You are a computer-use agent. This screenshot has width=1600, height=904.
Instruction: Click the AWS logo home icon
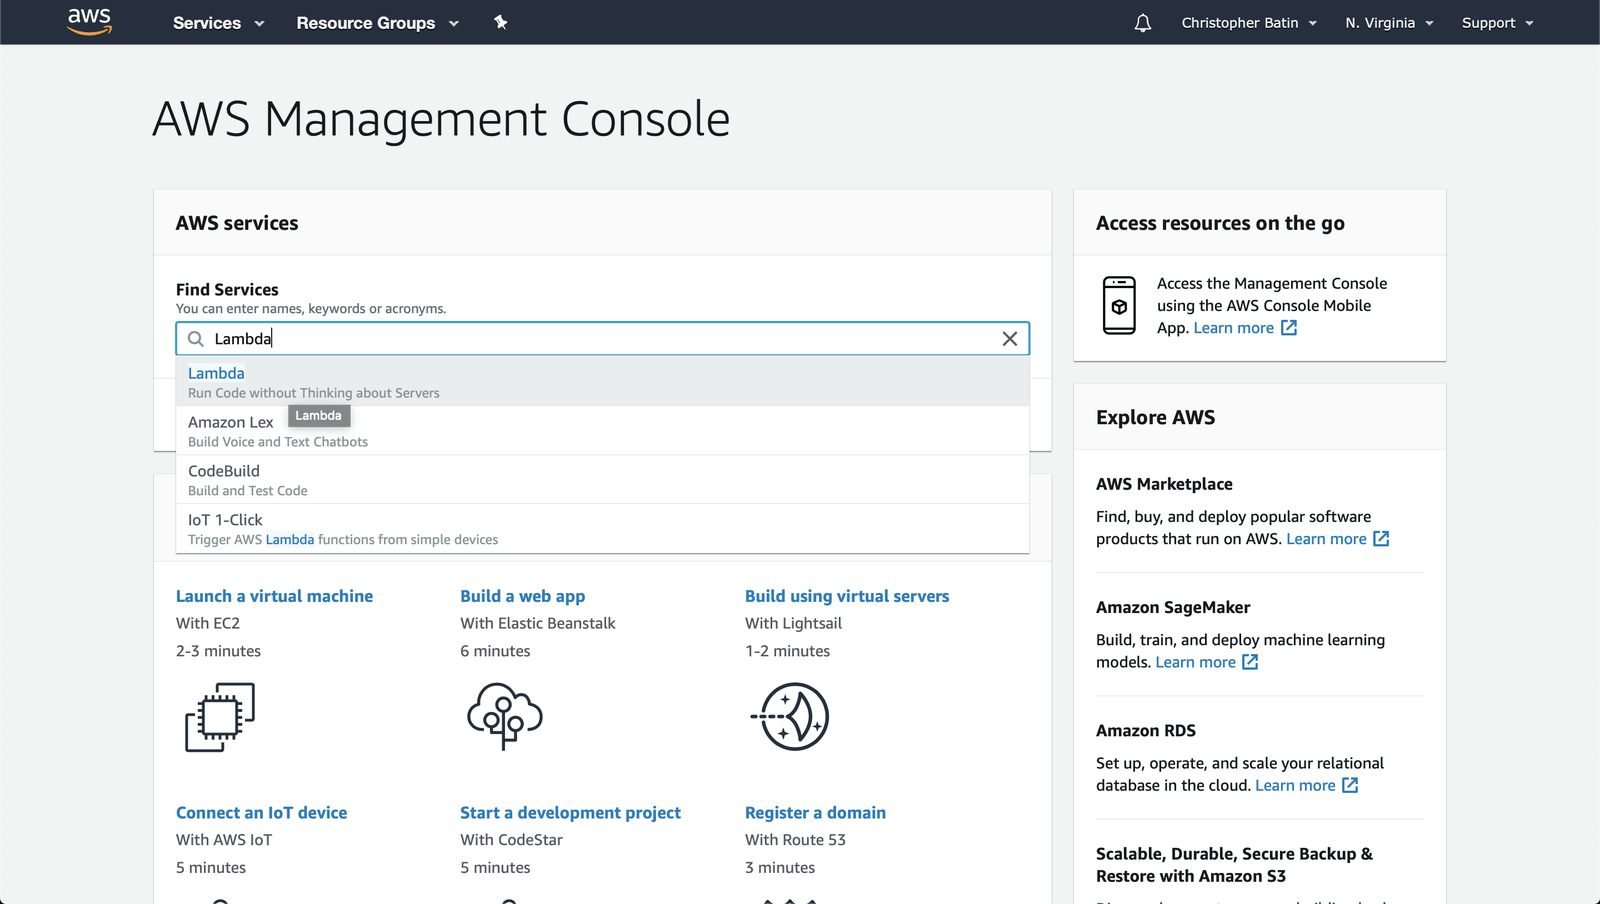click(89, 21)
